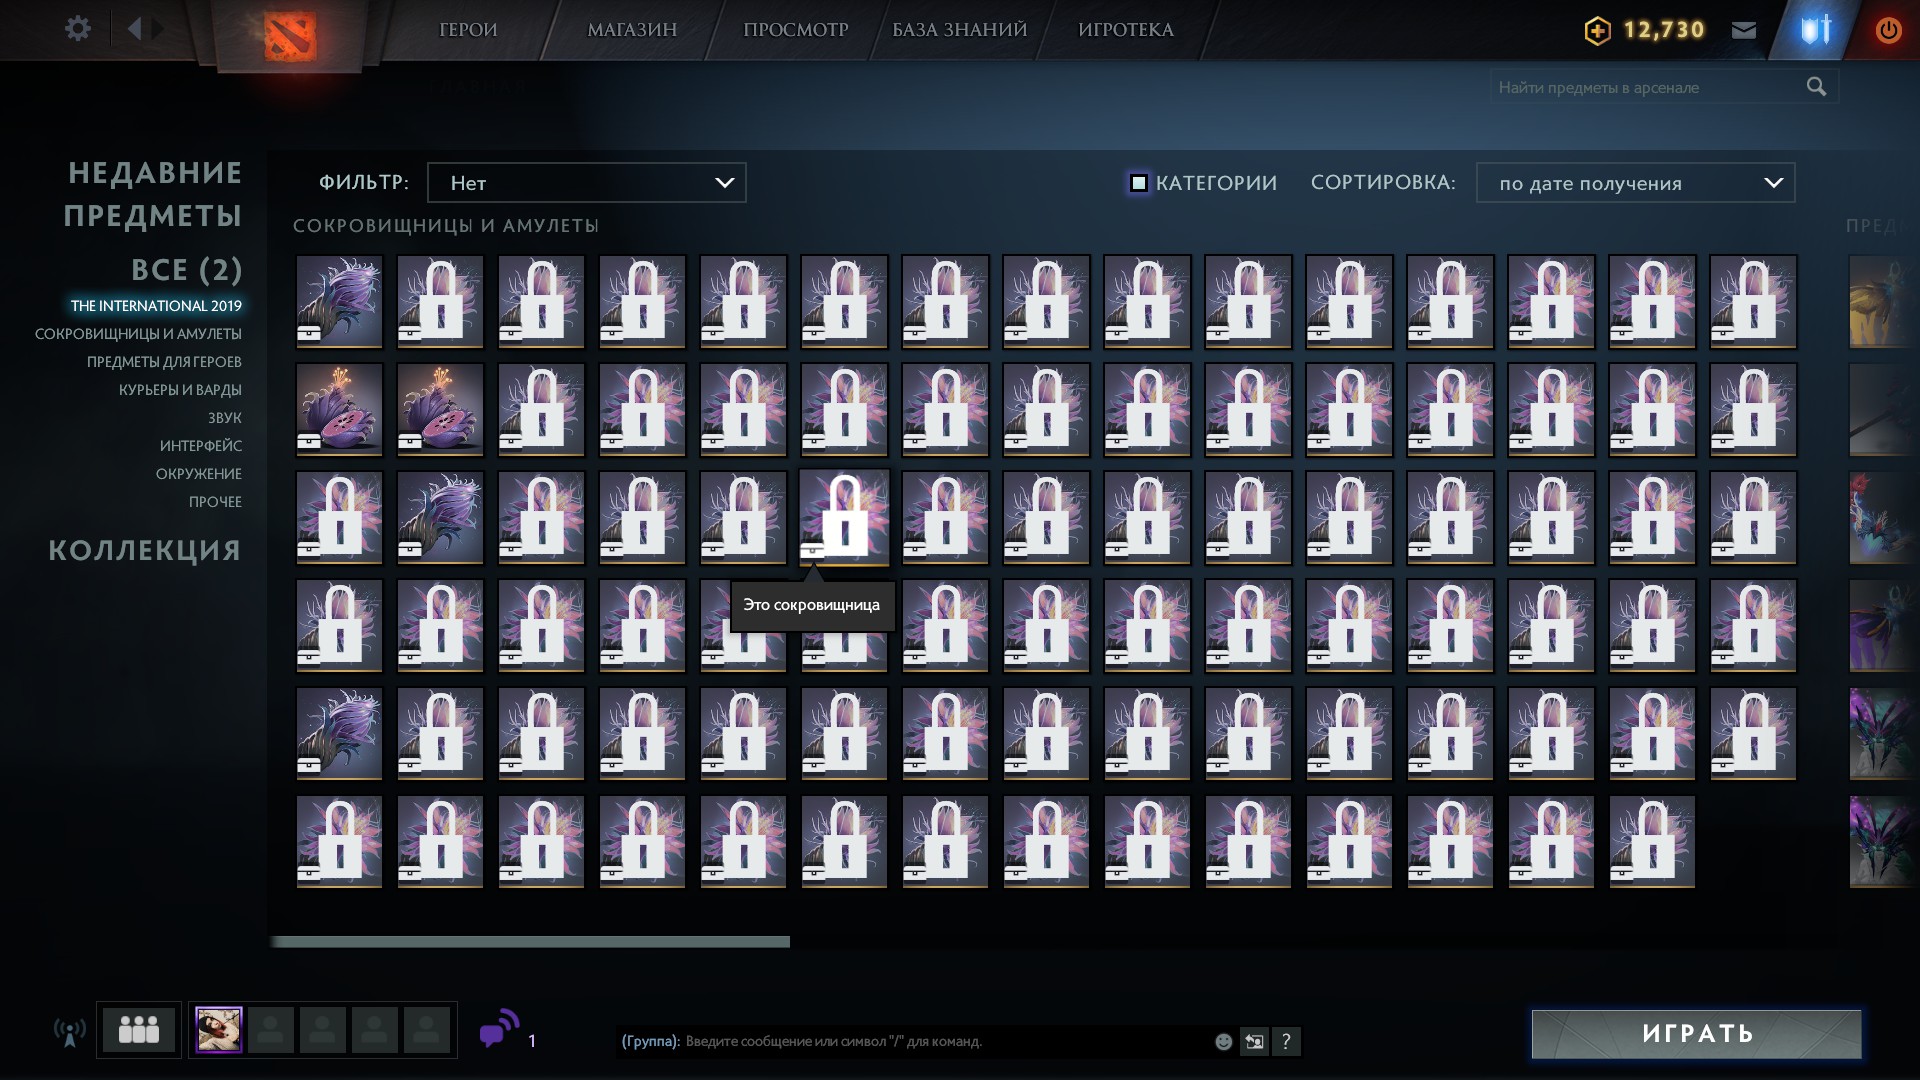Open the Герои menu tab

click(x=468, y=30)
